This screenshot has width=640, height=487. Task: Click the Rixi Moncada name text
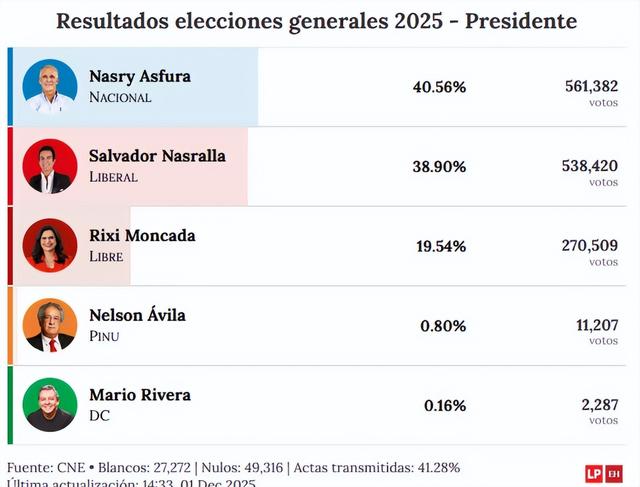[x=142, y=236]
